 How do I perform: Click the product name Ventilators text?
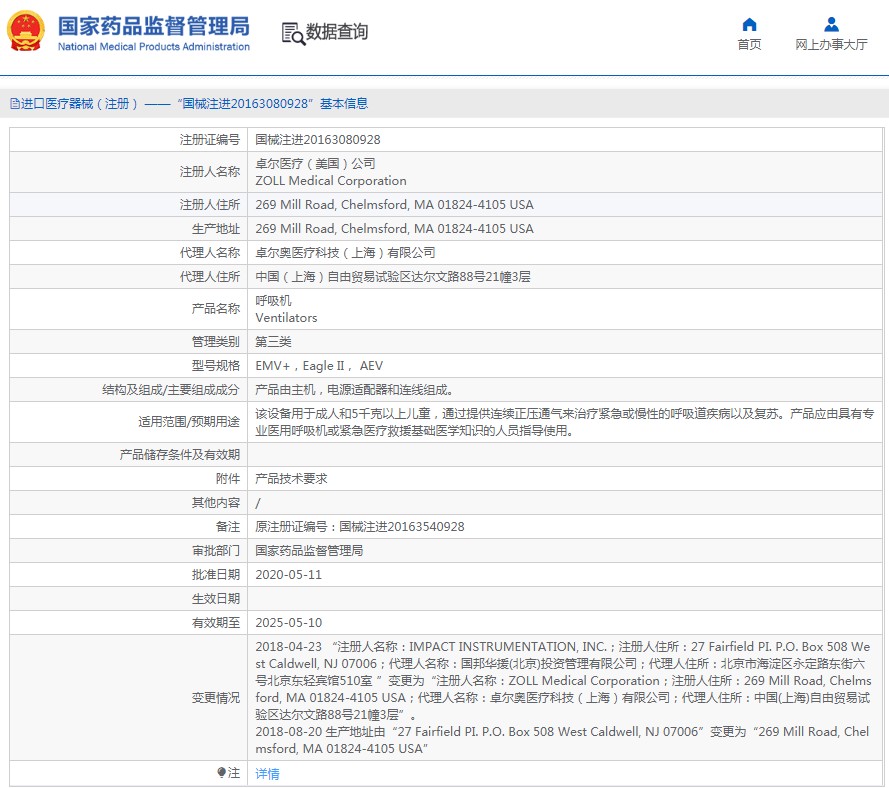286,318
